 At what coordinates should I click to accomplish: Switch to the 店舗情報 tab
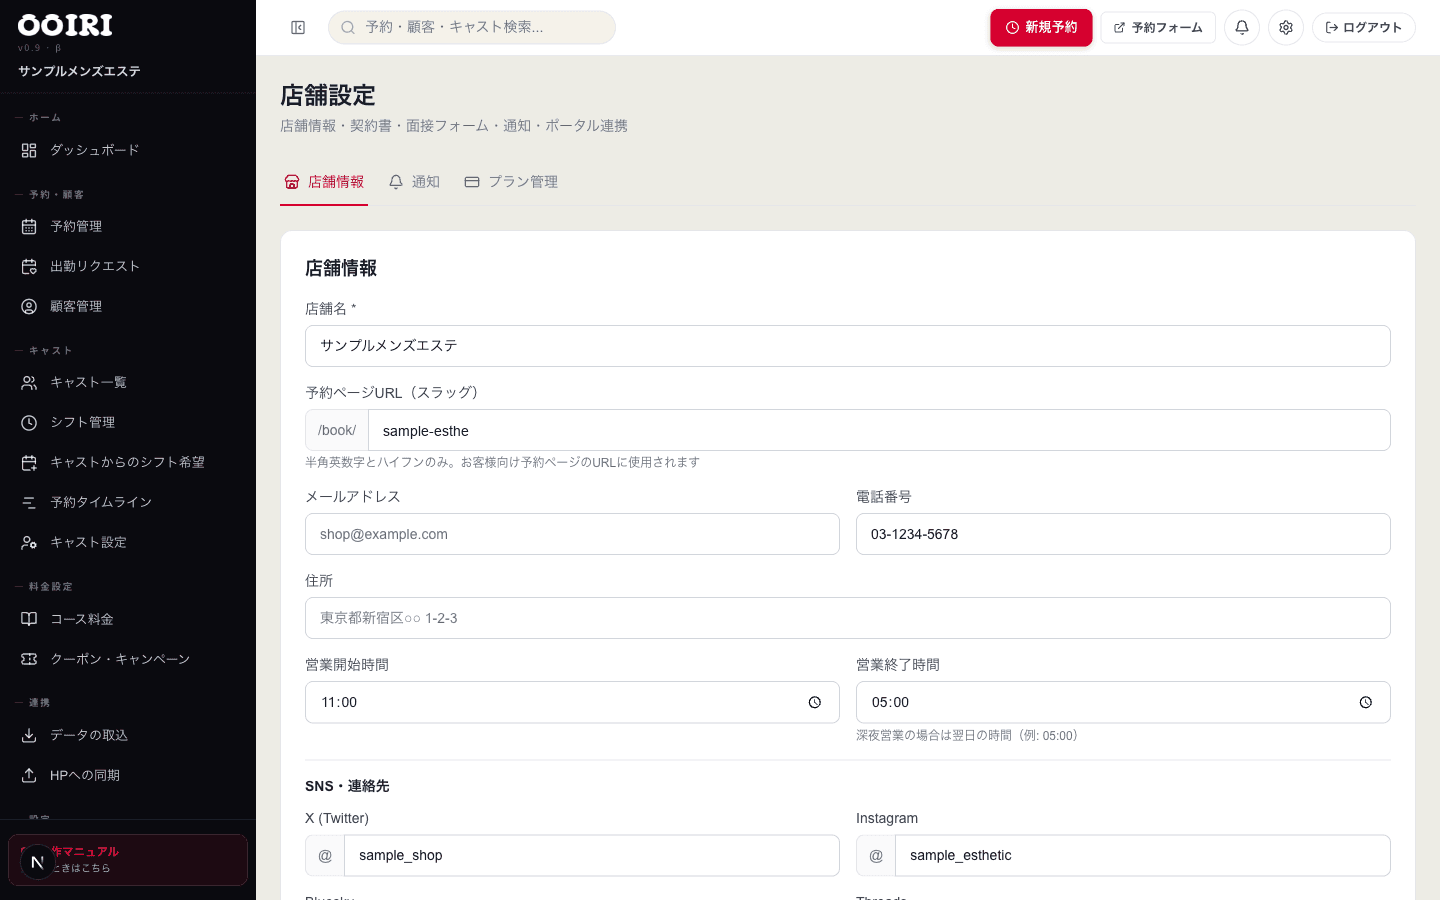(324, 182)
